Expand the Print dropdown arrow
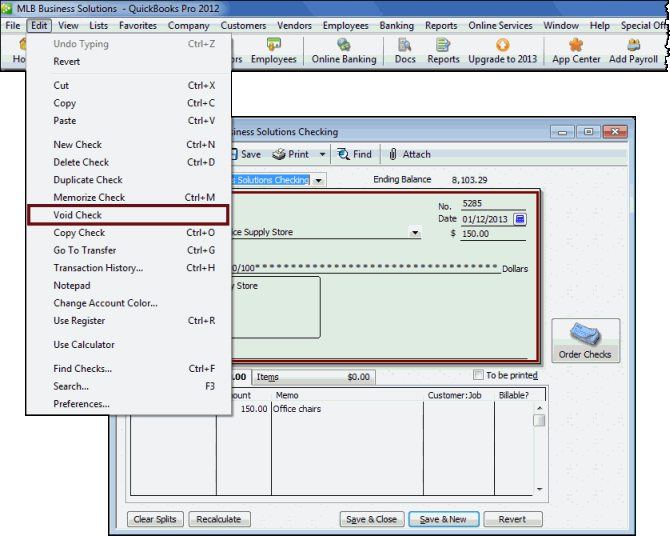This screenshot has height=536, width=670. point(323,154)
